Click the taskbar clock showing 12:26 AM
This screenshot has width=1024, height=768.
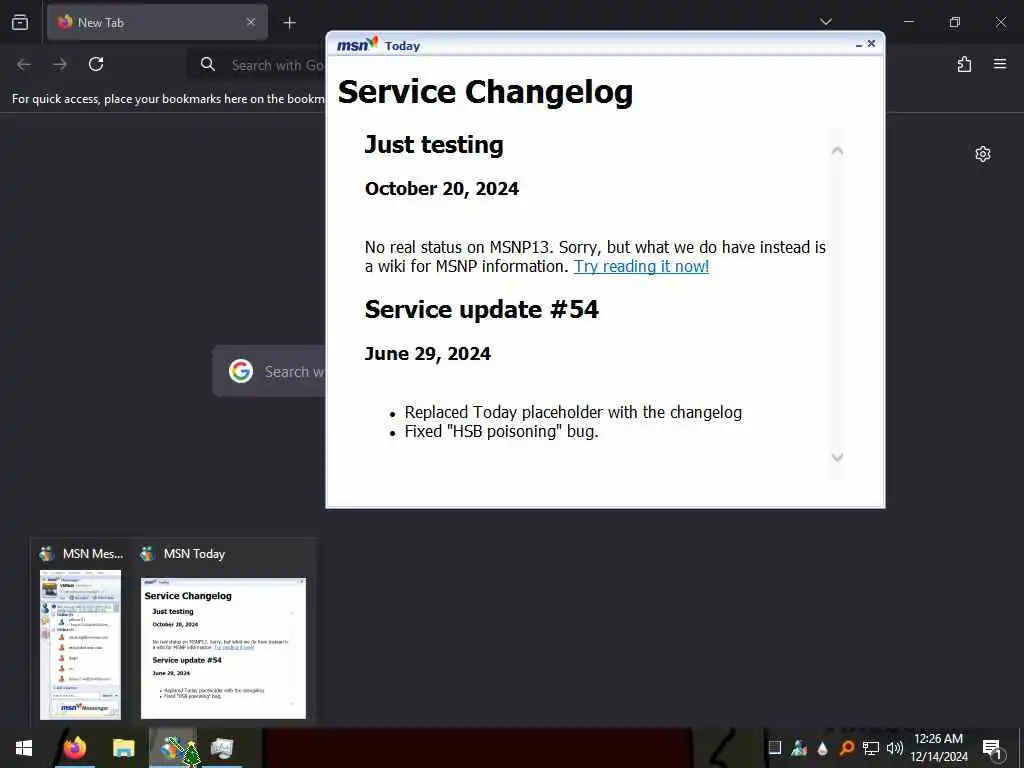(x=938, y=748)
